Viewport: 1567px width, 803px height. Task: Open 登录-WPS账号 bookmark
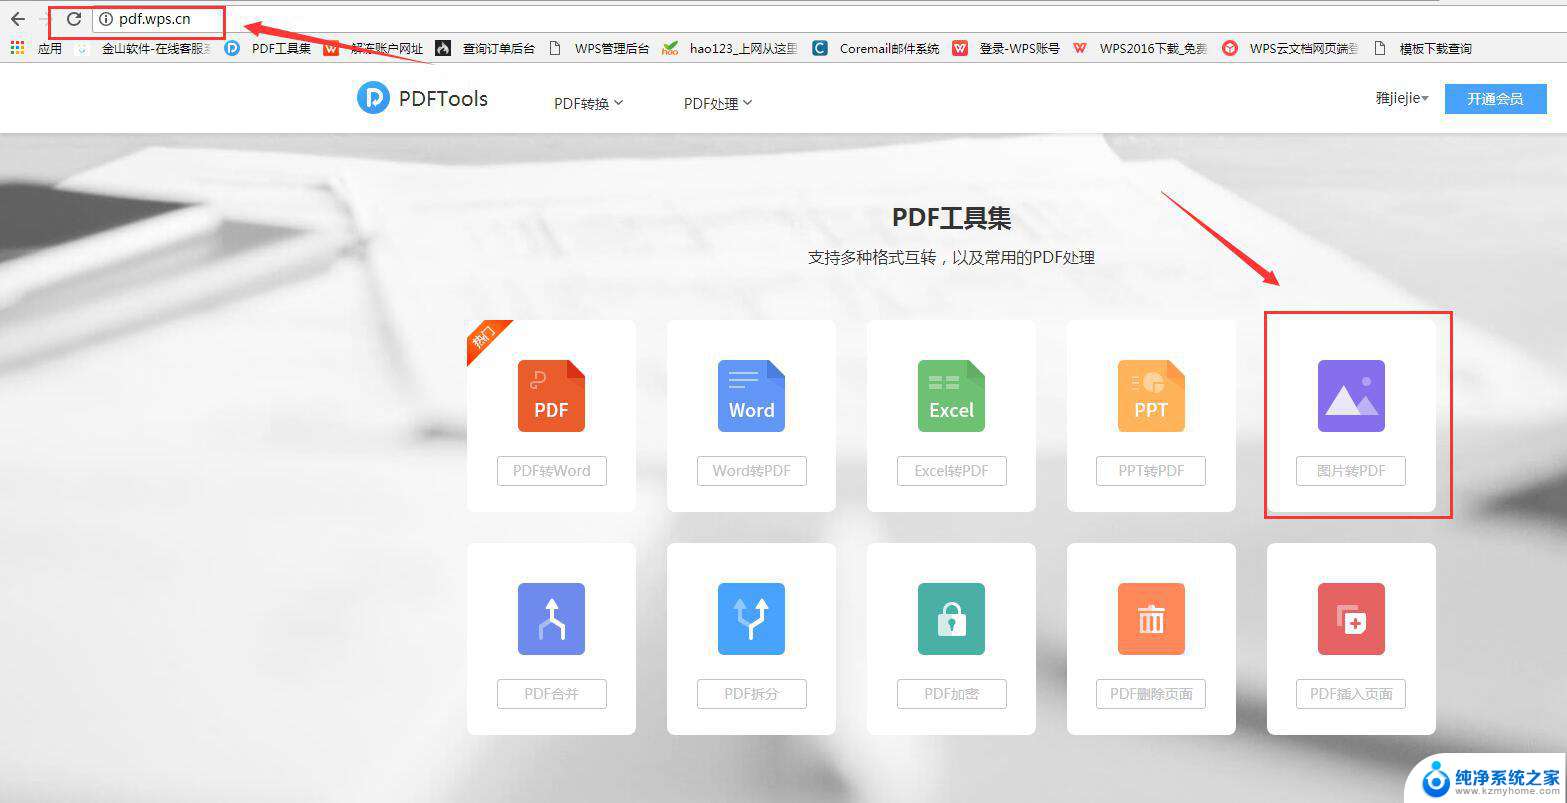click(1006, 48)
